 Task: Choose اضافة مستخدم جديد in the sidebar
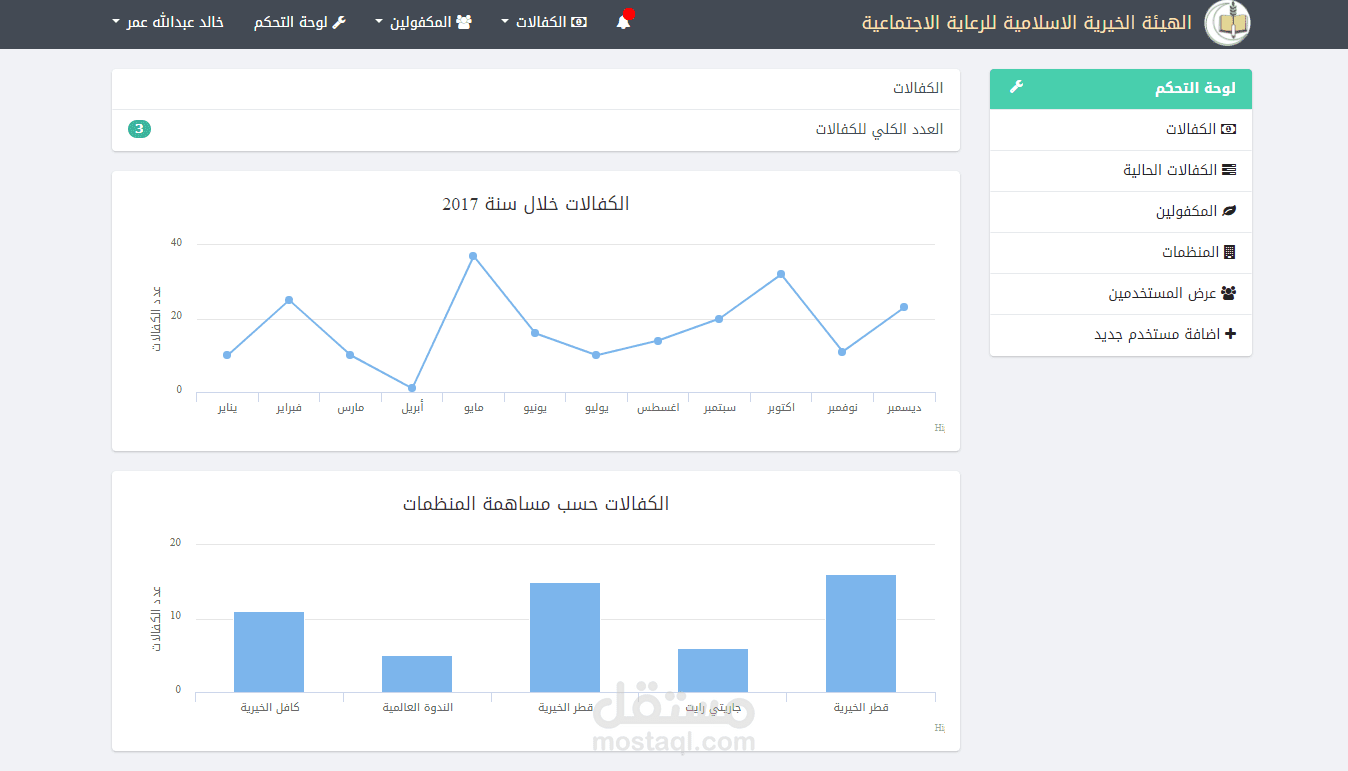pyautogui.click(x=1120, y=334)
